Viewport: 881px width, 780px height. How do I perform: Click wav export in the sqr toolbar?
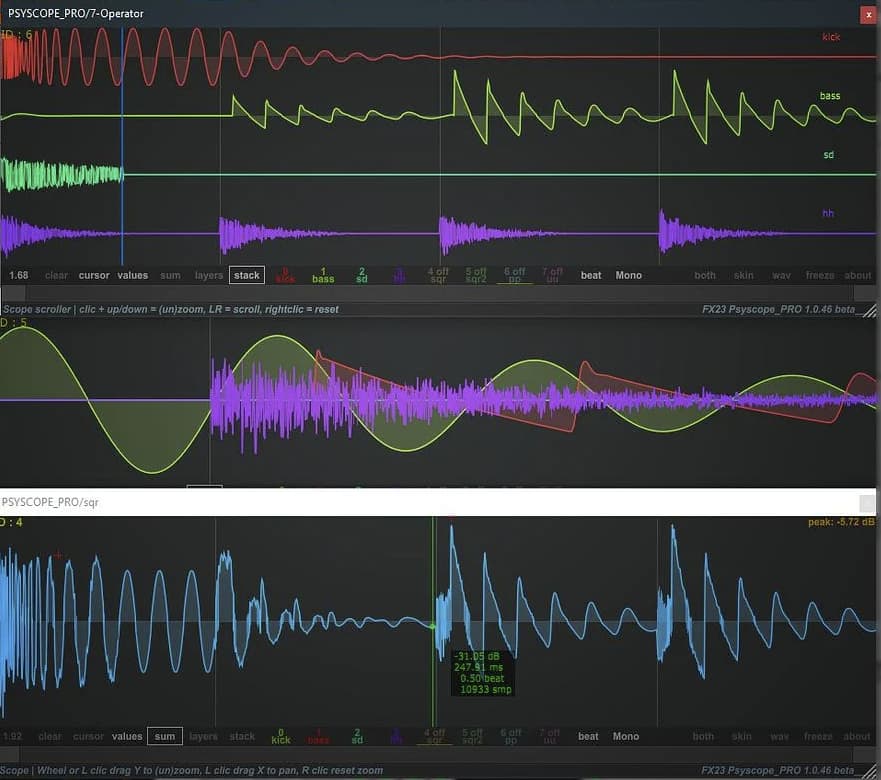[779, 737]
